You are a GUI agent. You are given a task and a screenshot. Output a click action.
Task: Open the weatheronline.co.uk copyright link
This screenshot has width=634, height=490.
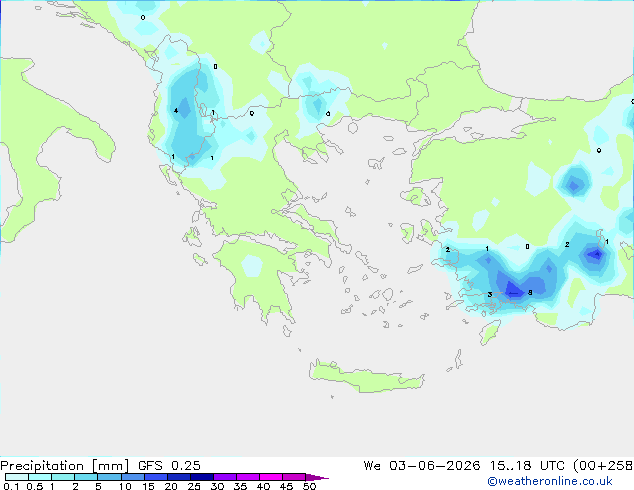click(550, 481)
